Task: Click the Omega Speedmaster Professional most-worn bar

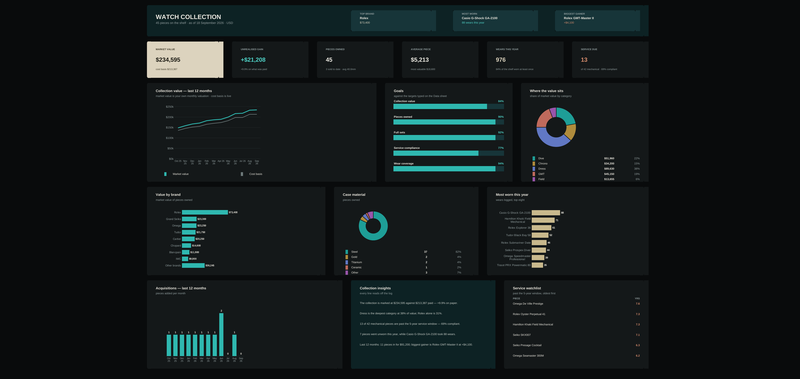Action: 538,258
